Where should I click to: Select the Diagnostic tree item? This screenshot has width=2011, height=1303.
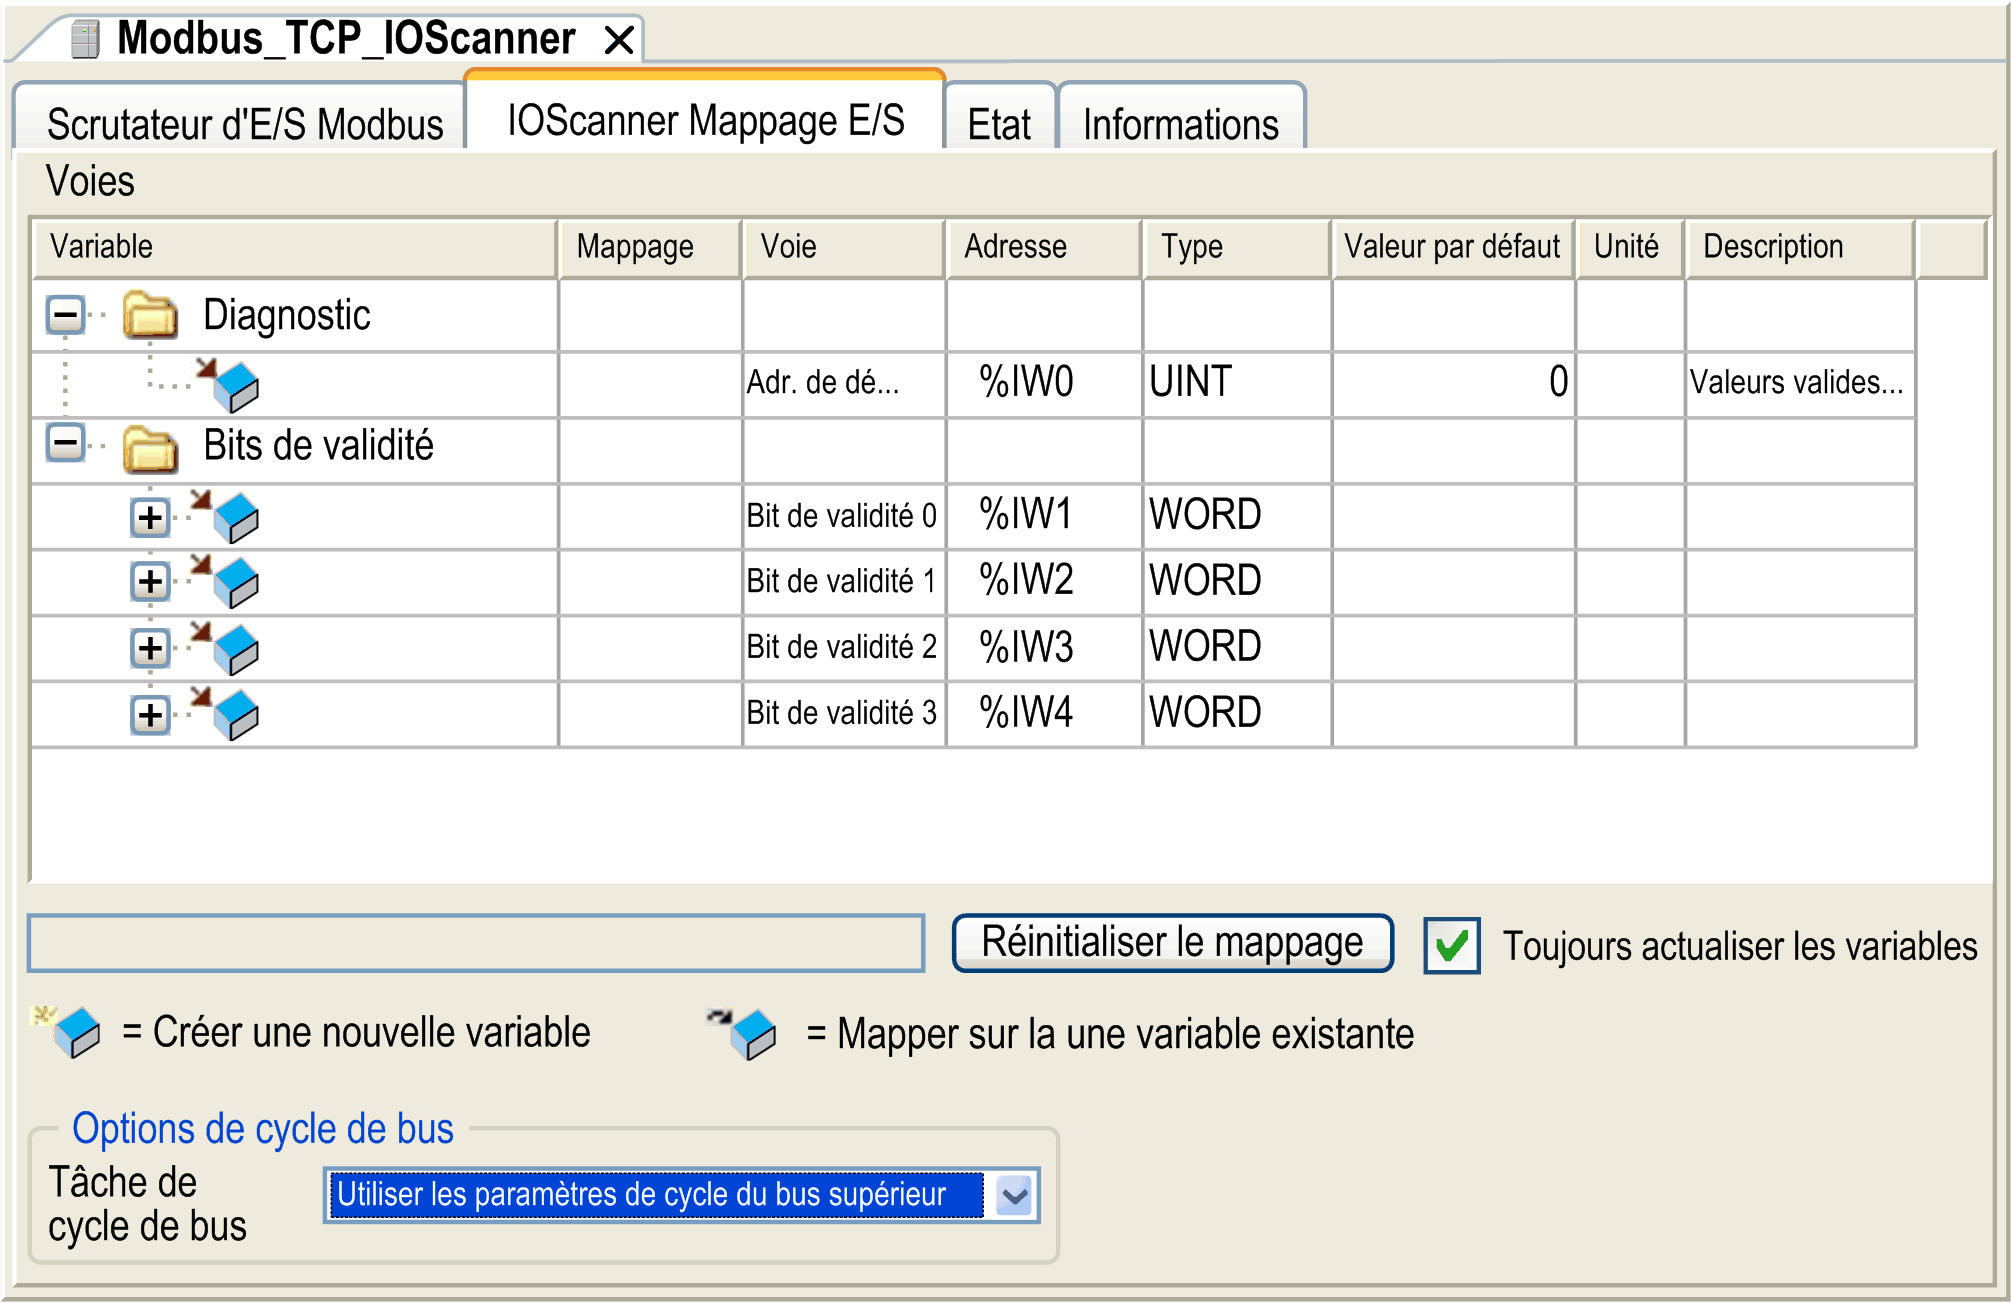pos(287,315)
